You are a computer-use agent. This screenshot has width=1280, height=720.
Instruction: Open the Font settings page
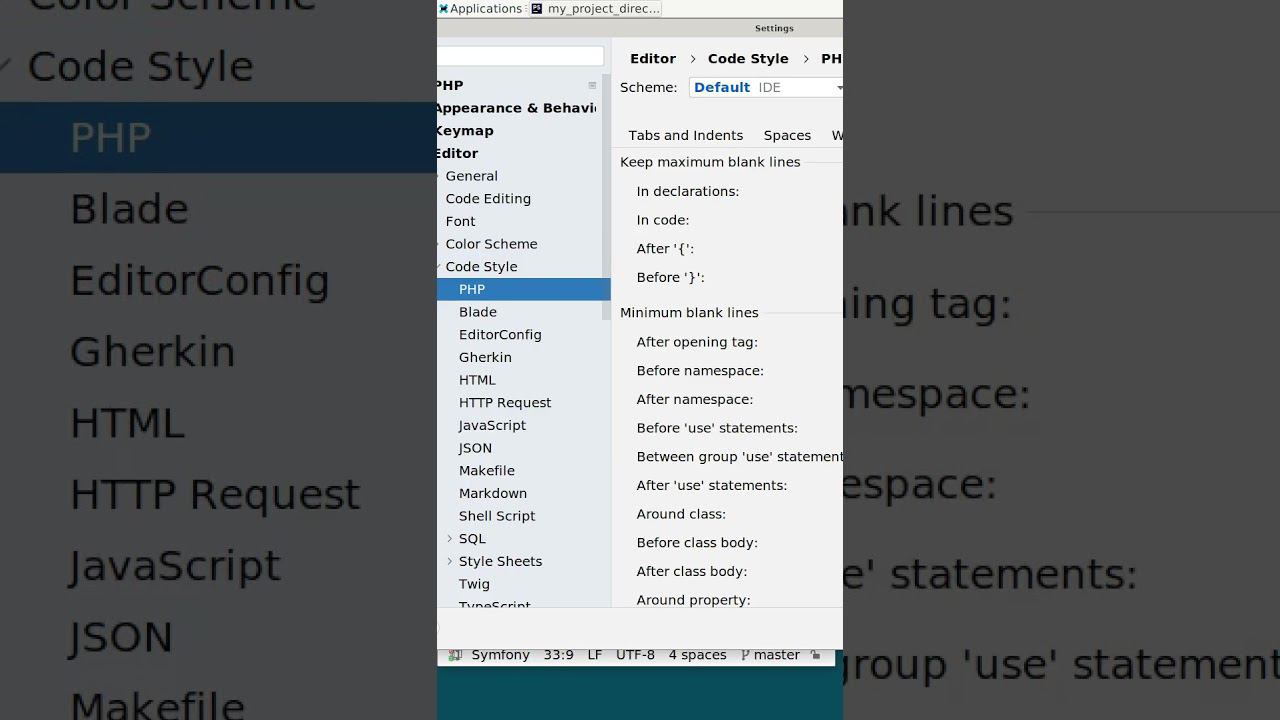click(x=460, y=221)
